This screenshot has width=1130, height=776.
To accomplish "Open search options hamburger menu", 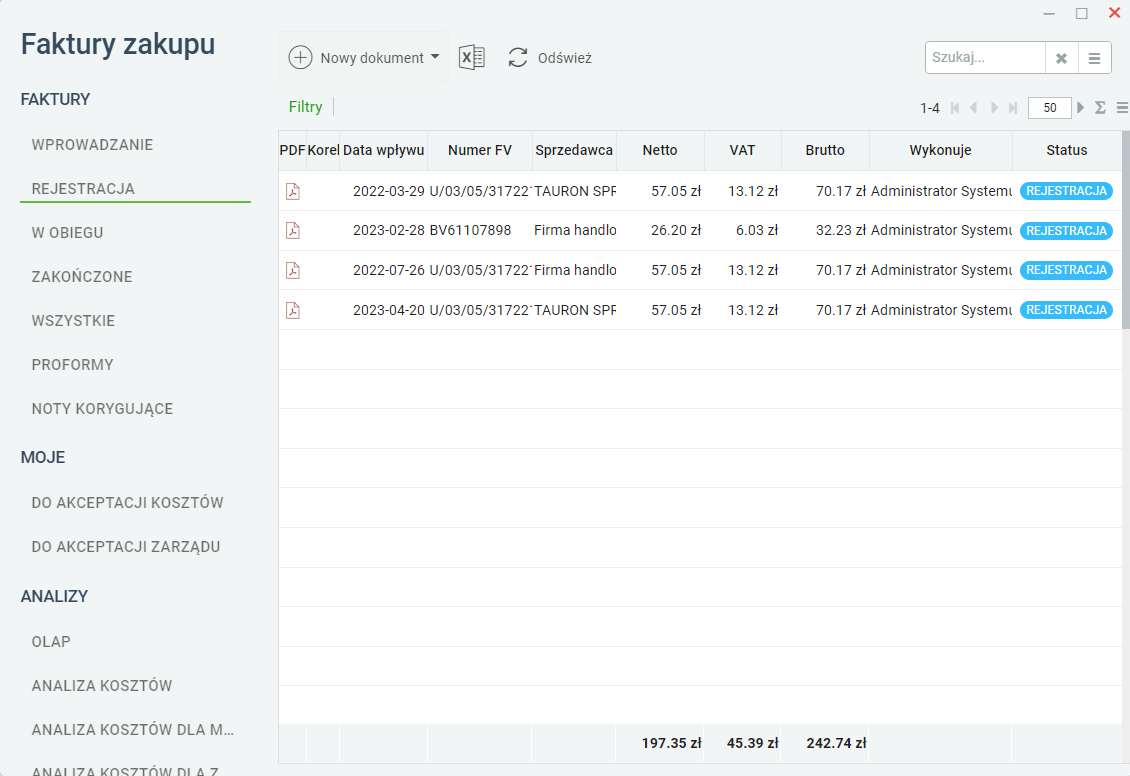I will pos(1095,58).
